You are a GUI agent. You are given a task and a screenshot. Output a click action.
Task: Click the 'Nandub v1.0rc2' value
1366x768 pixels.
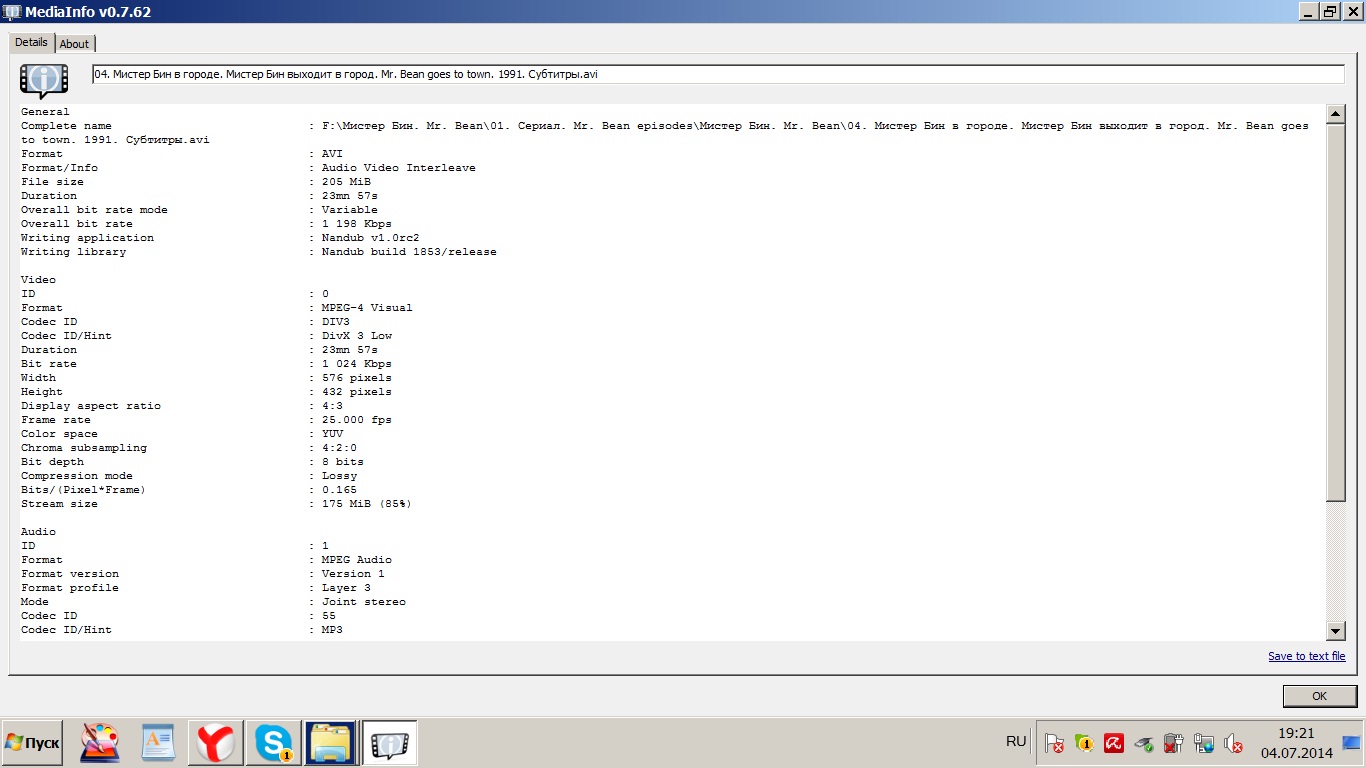[x=371, y=238]
